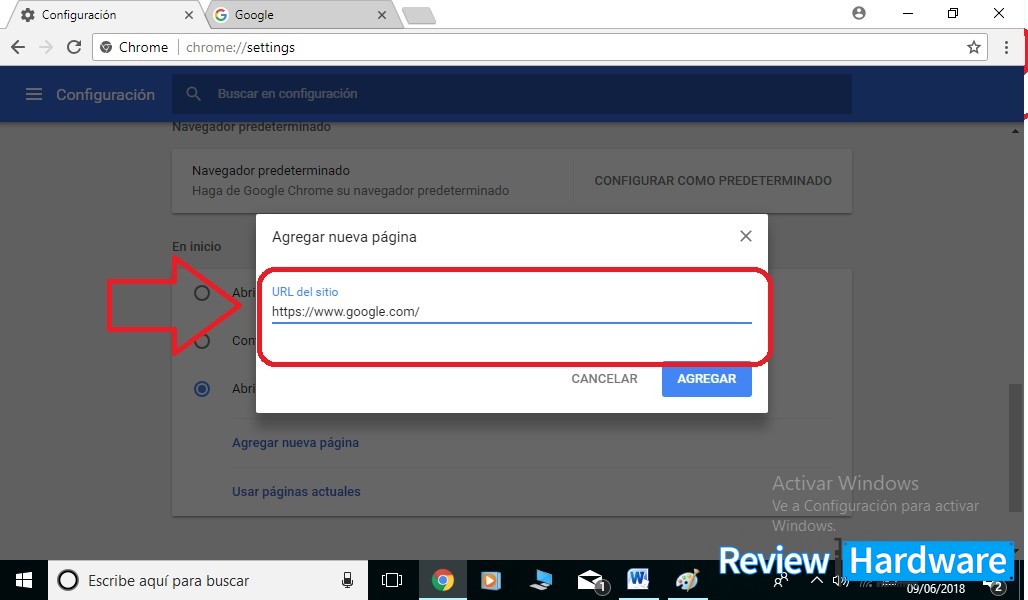Open the computer icon on the taskbar
The image size is (1028, 600).
541,580
